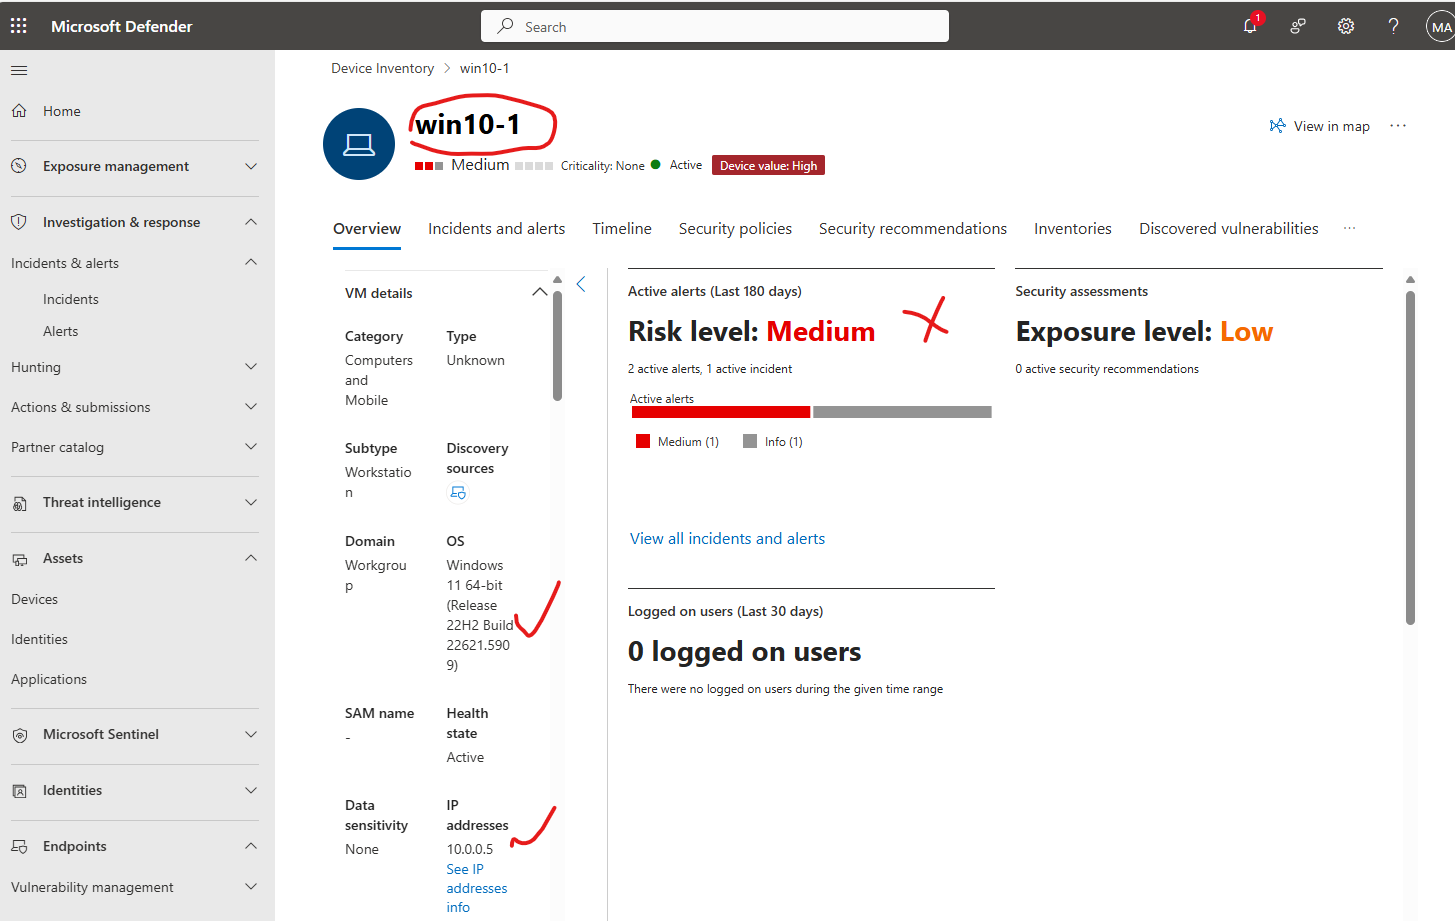This screenshot has width=1455, height=921.
Task: Click the Device value: High badge
Action: 768,166
